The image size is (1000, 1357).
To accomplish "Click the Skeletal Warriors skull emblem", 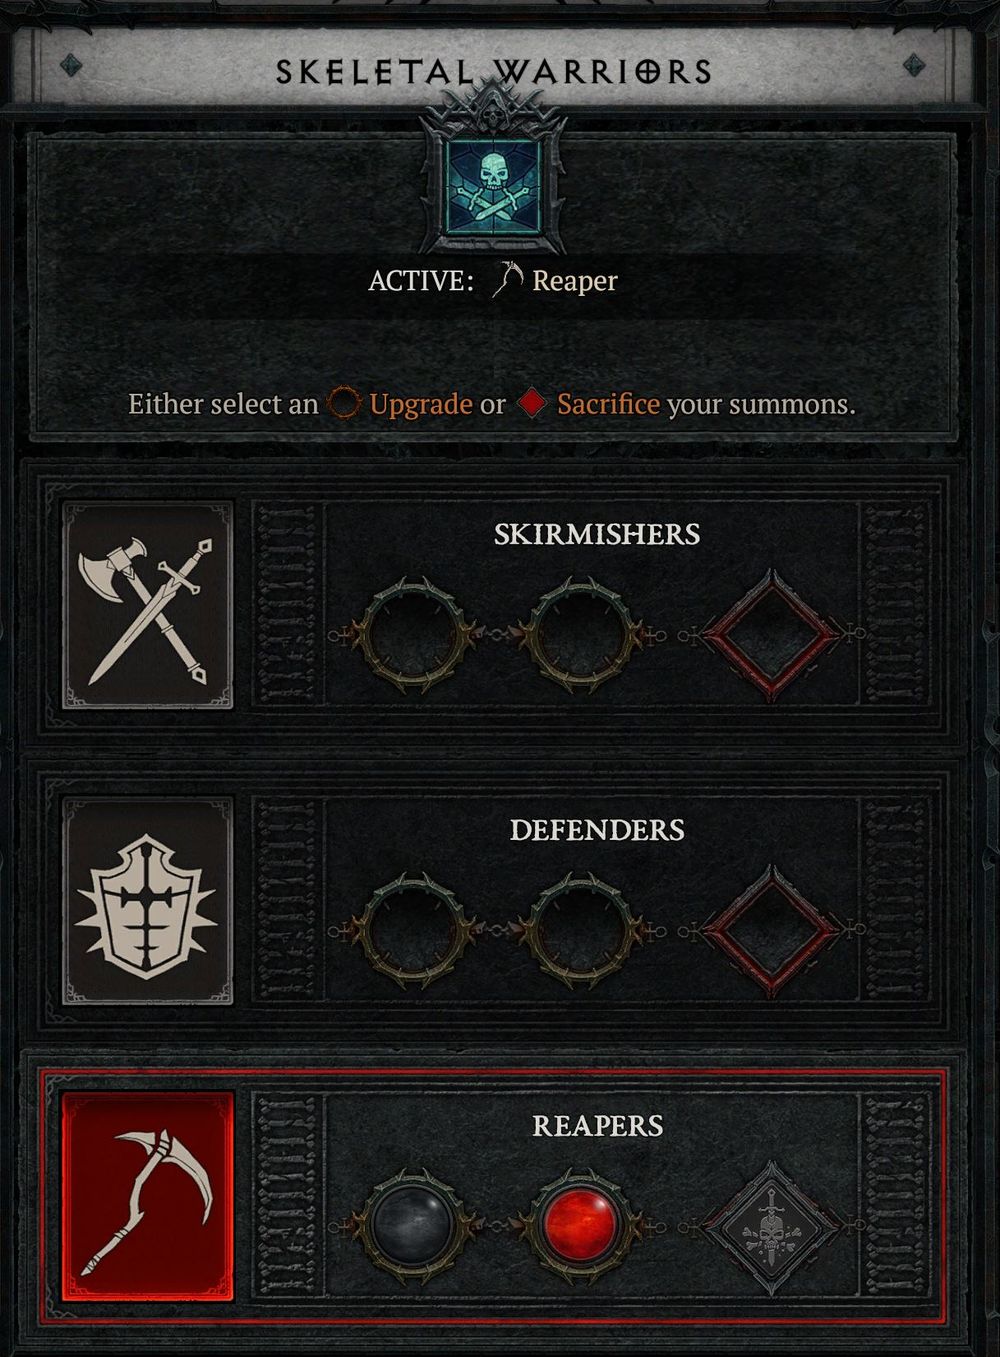I will click(492, 185).
